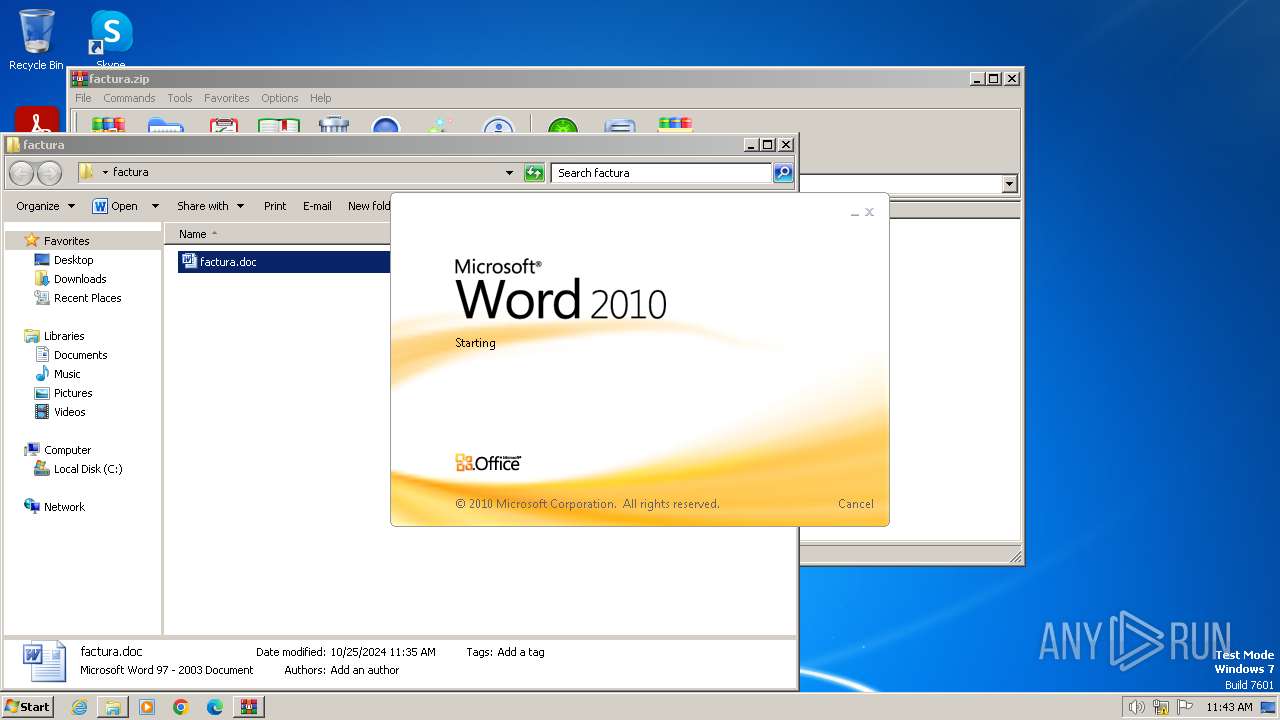Click the Music library icon

pos(42,374)
